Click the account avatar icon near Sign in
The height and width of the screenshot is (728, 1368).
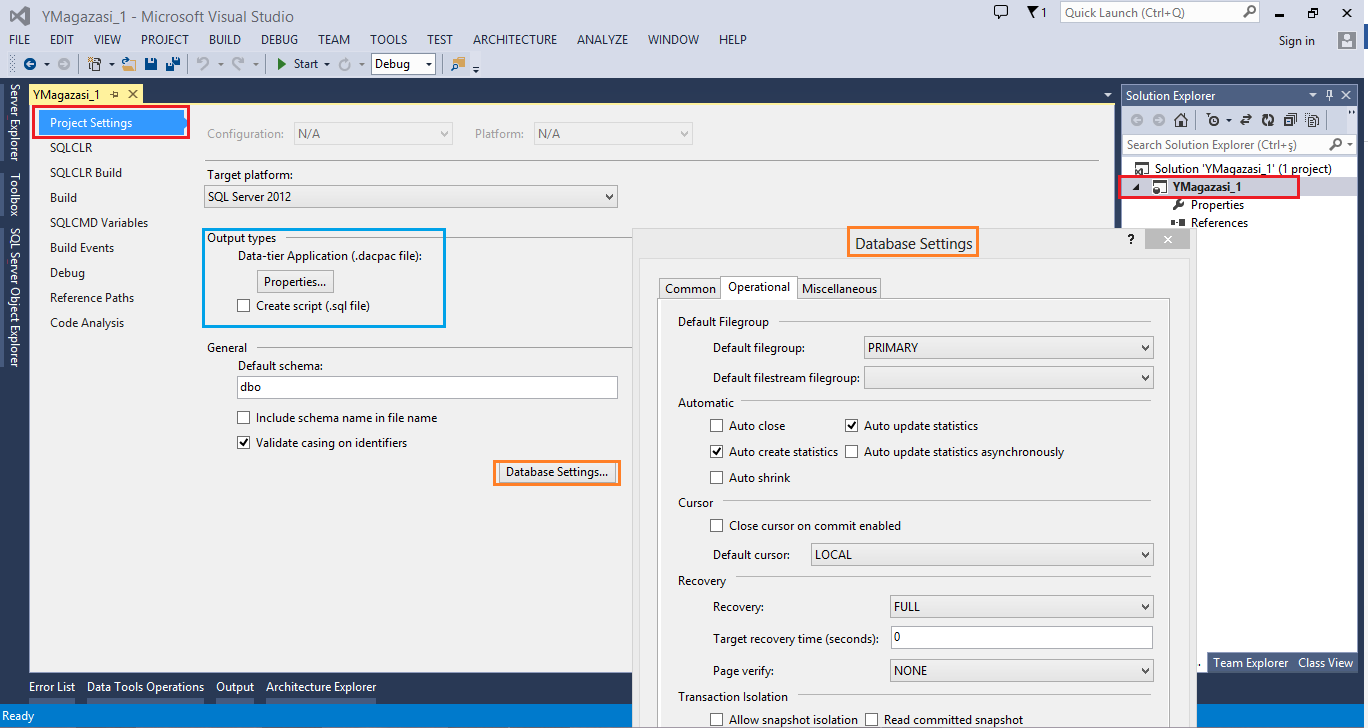coord(1345,40)
